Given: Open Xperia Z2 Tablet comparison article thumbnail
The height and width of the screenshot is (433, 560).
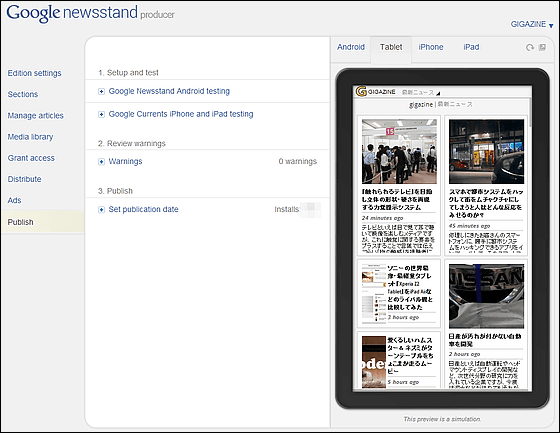Looking at the screenshot, I should tap(374, 293).
